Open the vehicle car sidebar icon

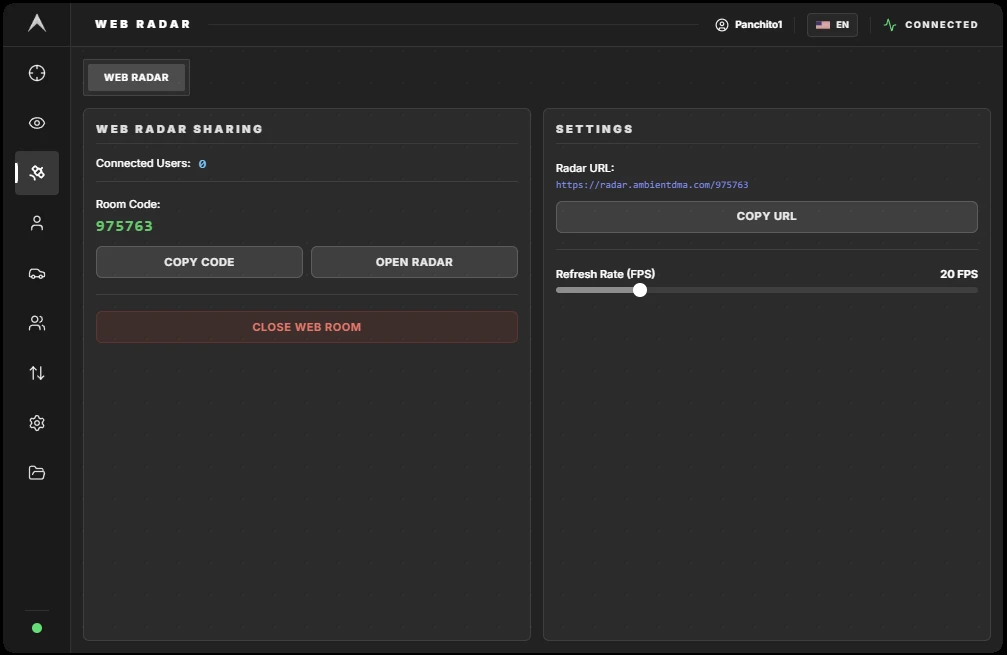37,274
